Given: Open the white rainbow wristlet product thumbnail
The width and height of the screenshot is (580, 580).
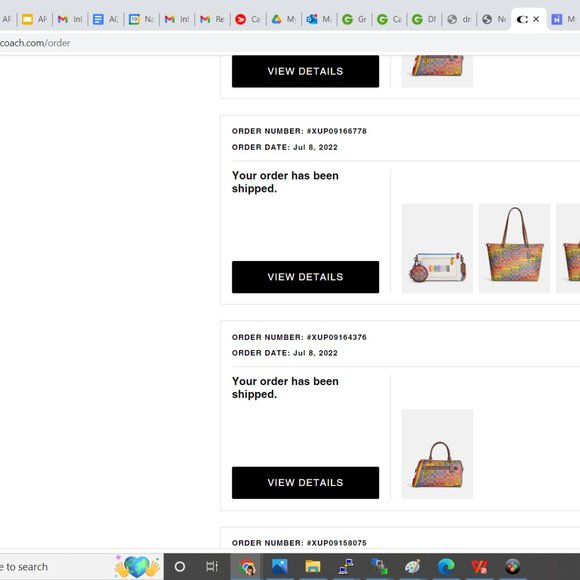Looking at the screenshot, I should [437, 248].
